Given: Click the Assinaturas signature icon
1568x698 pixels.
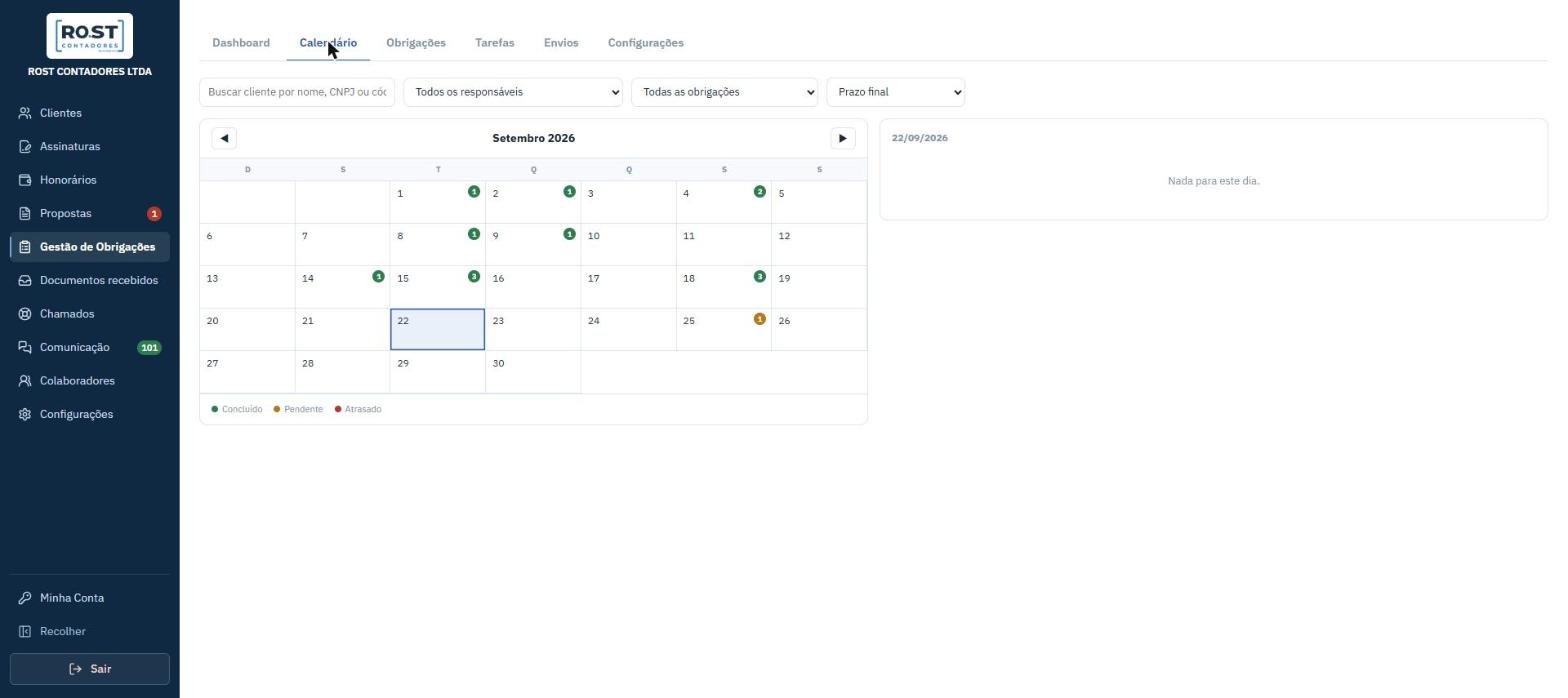Looking at the screenshot, I should click(x=25, y=146).
